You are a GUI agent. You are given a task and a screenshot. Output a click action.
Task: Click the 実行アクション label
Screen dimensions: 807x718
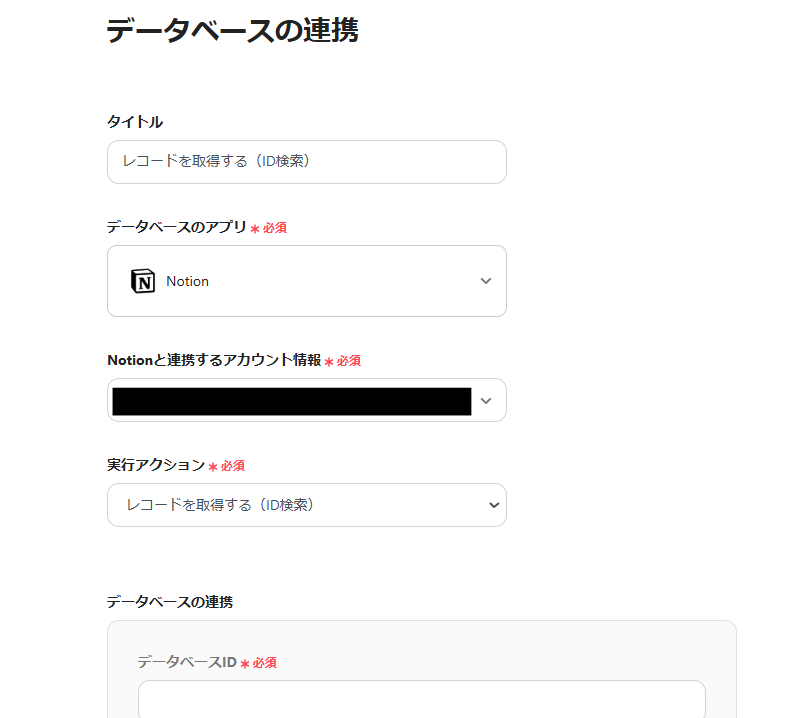155,465
